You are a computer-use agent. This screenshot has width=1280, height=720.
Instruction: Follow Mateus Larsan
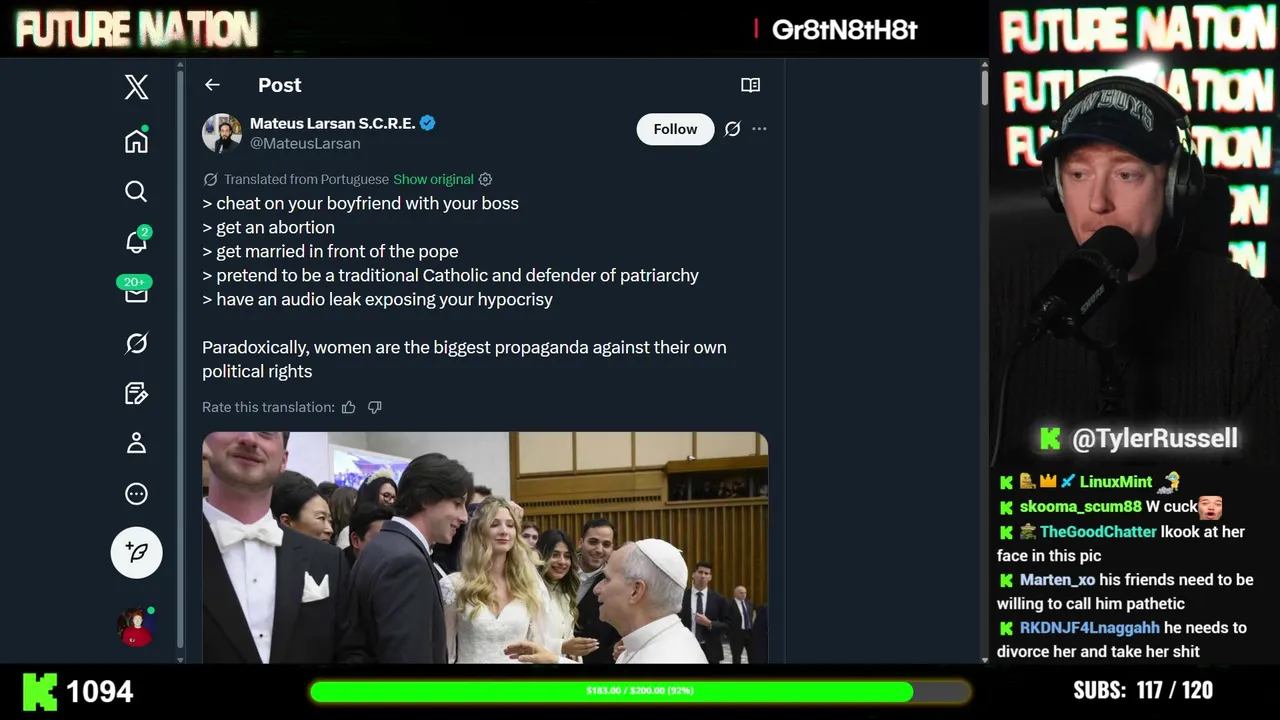[675, 129]
